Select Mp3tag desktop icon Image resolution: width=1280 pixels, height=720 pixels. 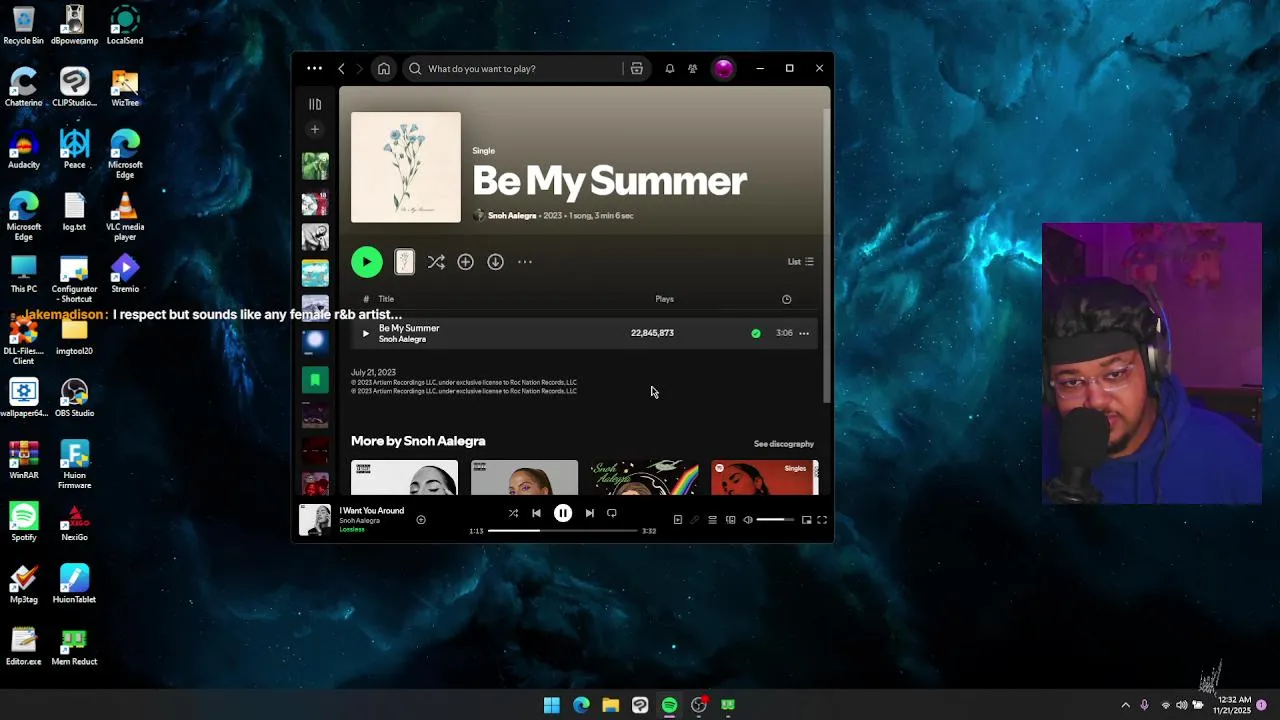(x=24, y=584)
